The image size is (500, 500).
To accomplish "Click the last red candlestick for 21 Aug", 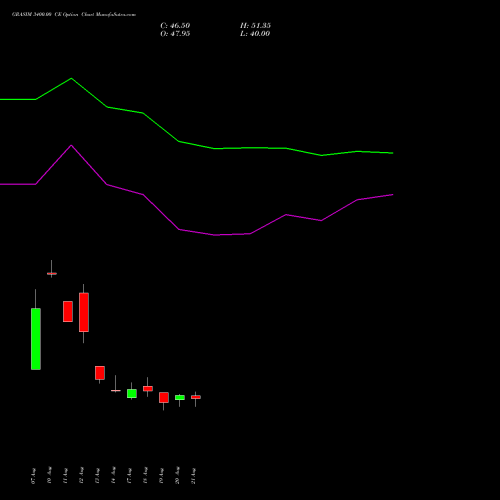I will [196, 397].
